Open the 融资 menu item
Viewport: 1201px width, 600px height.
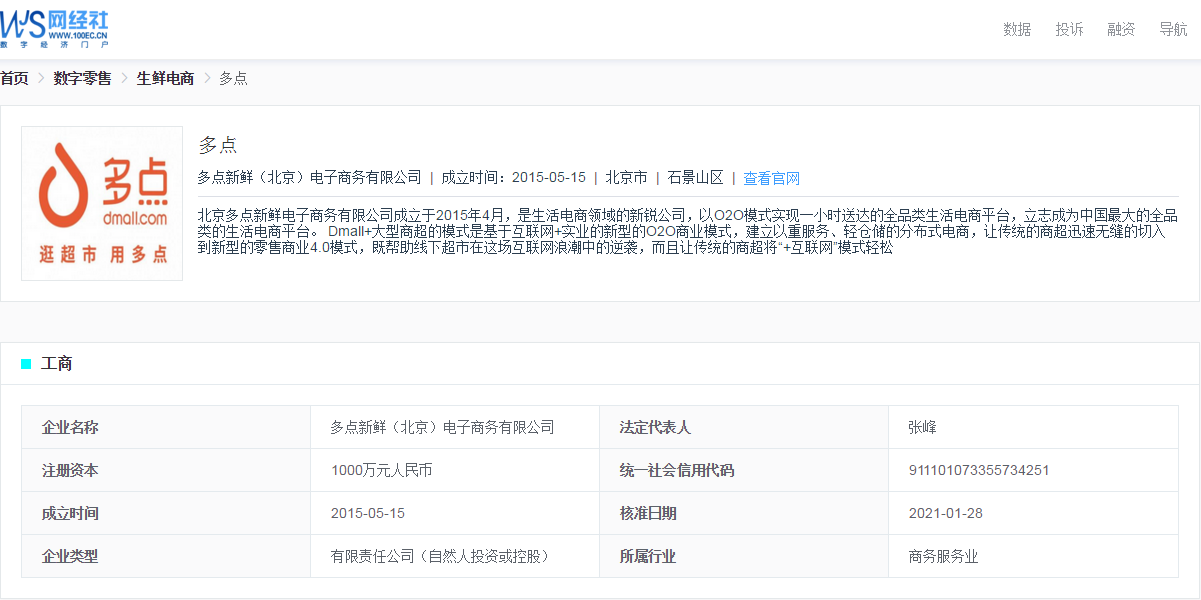click(x=1121, y=29)
